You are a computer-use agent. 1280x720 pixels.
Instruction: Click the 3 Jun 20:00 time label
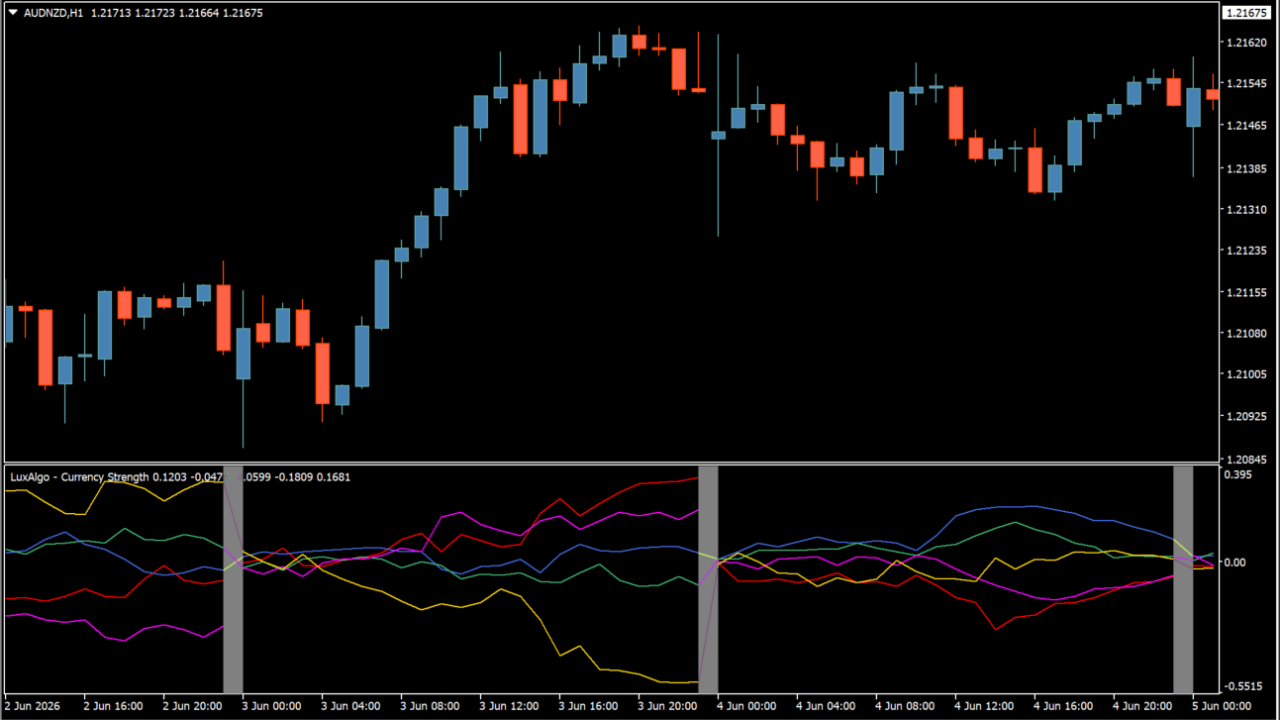pos(667,706)
